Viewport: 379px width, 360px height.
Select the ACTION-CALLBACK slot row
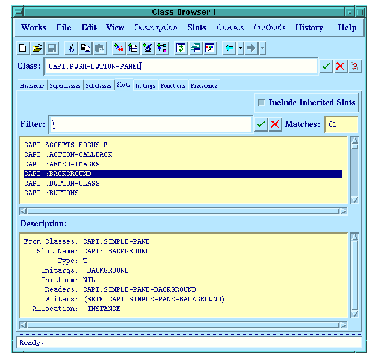[x=183, y=155]
